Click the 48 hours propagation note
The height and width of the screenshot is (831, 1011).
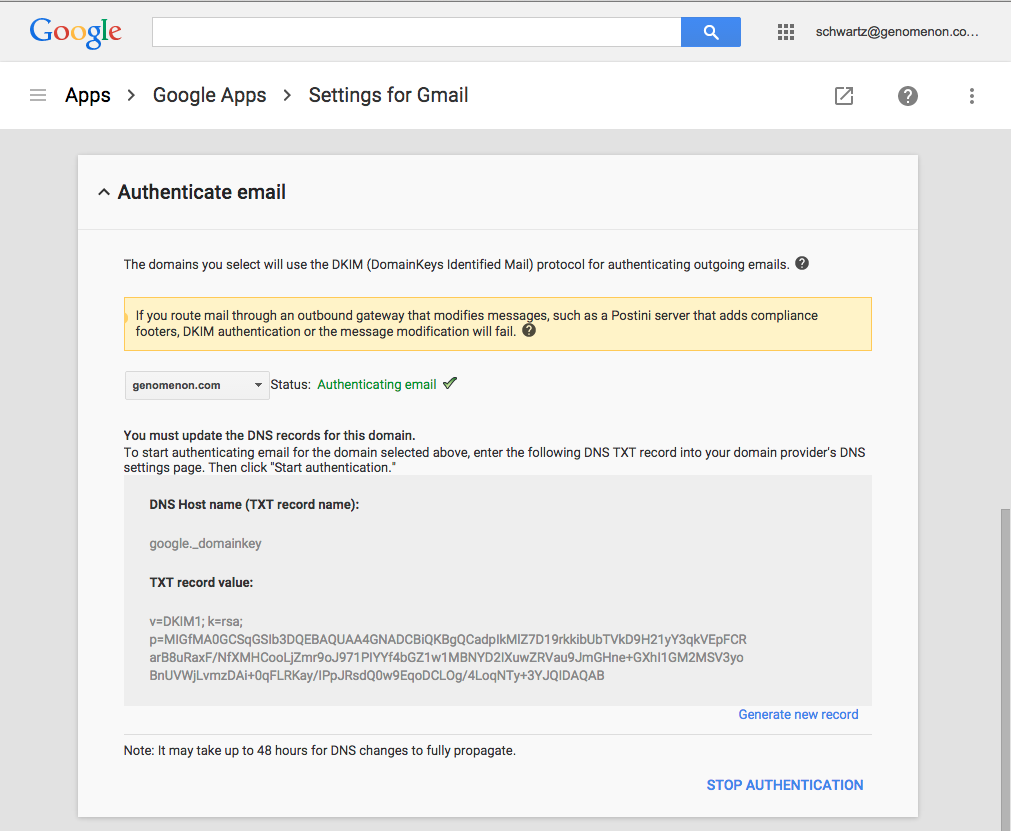point(320,750)
